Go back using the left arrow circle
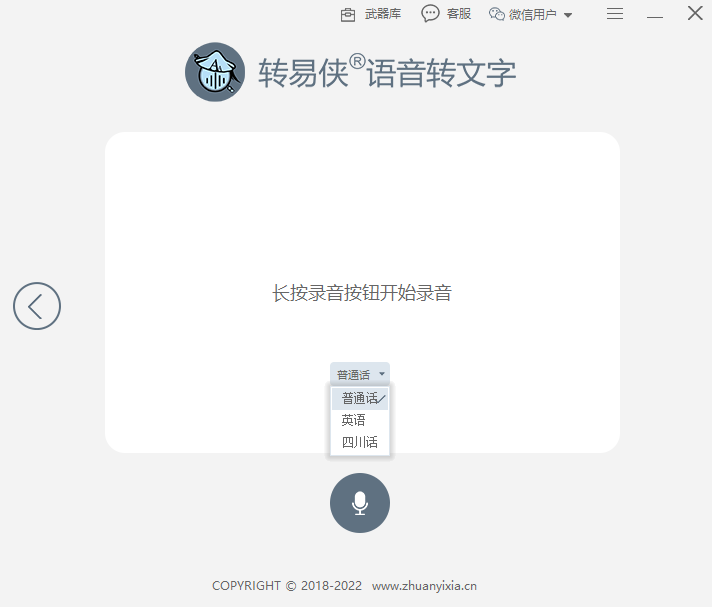Viewport: 712px width, 607px height. 37,306
